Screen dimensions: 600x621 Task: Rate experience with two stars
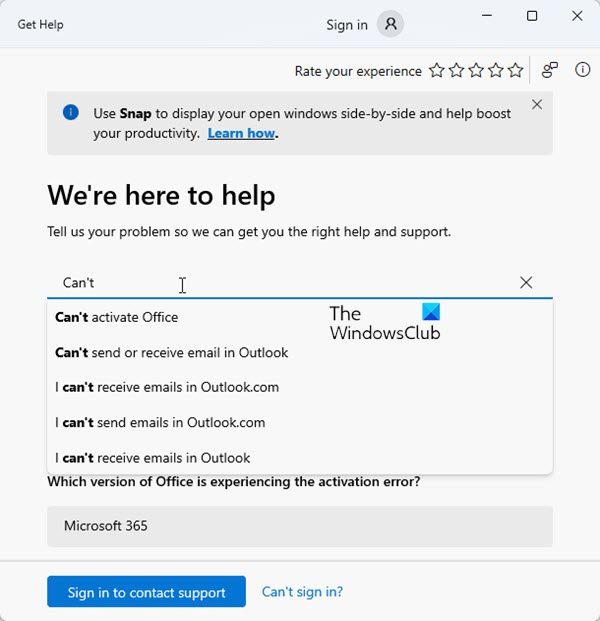click(x=457, y=70)
